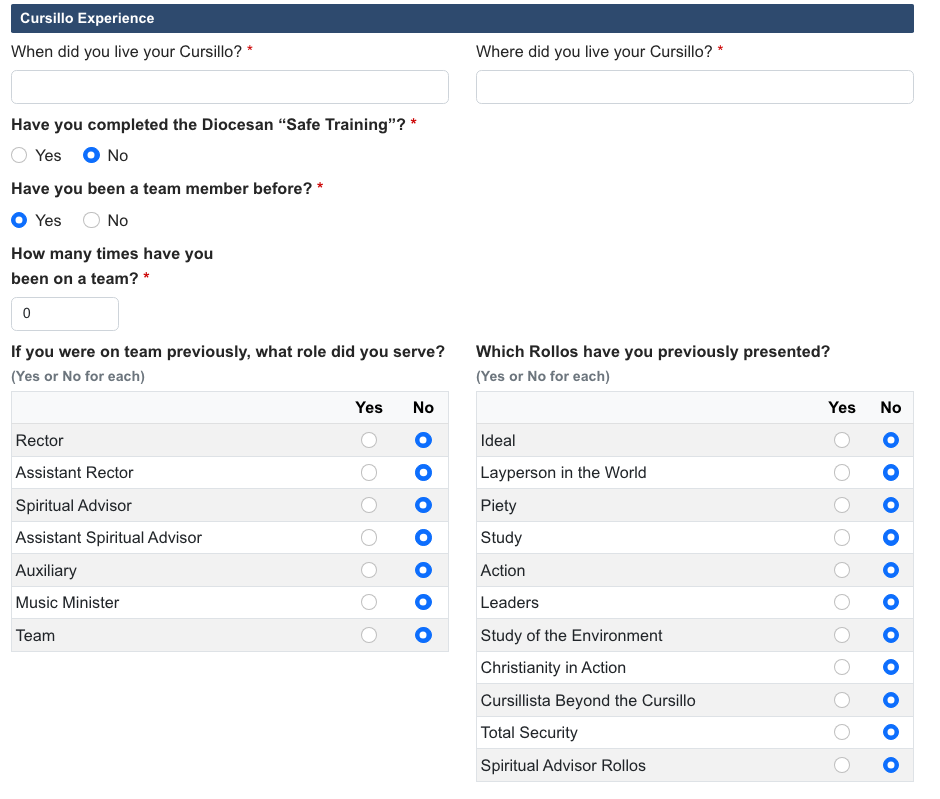Mark Yes for Total Security rollo
This screenshot has width=940, height=799.
pos(842,732)
